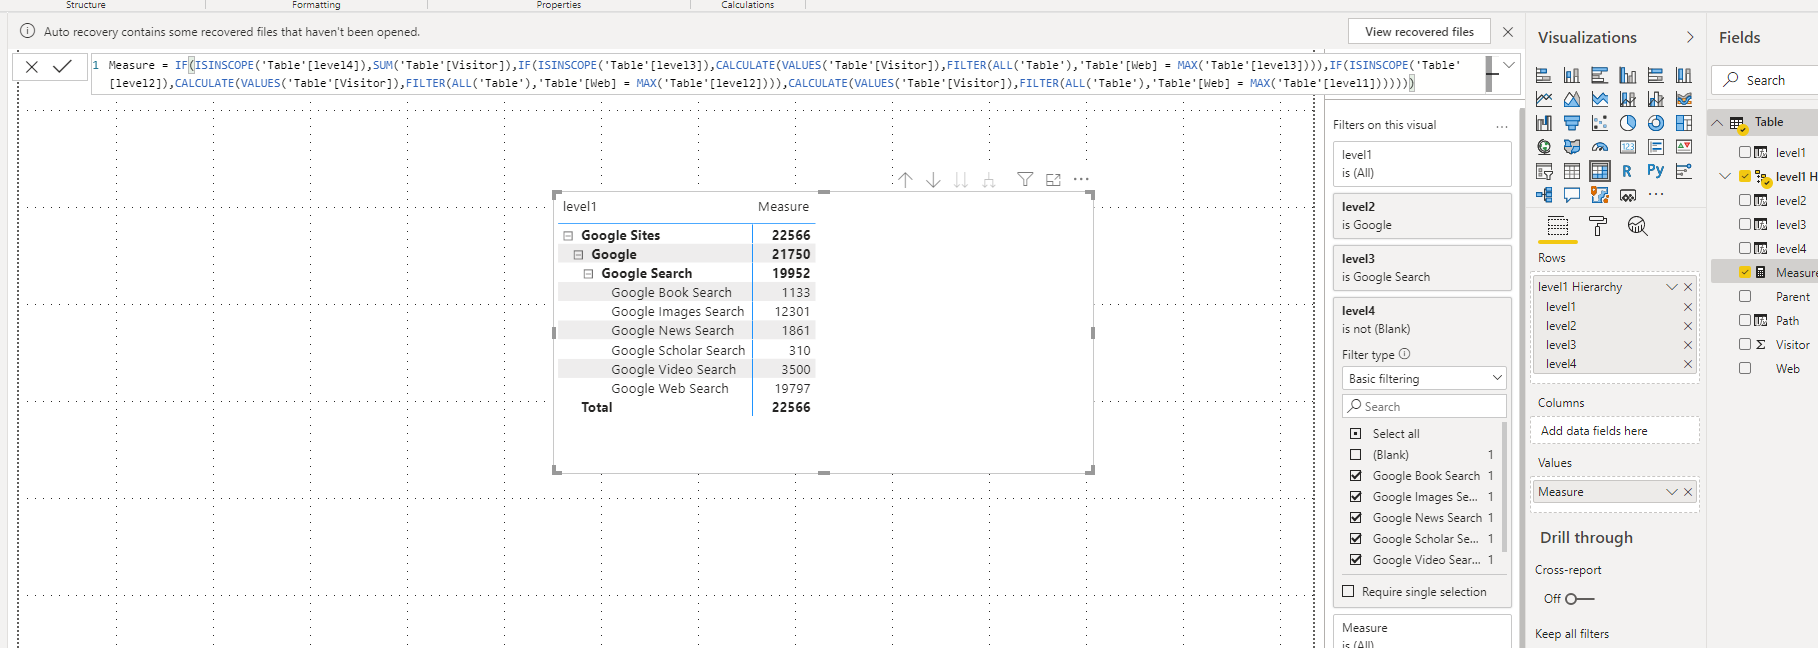Viewport: 1818px width, 648px height.
Task: Tick the Visitor field checkbox
Action: tap(1745, 344)
